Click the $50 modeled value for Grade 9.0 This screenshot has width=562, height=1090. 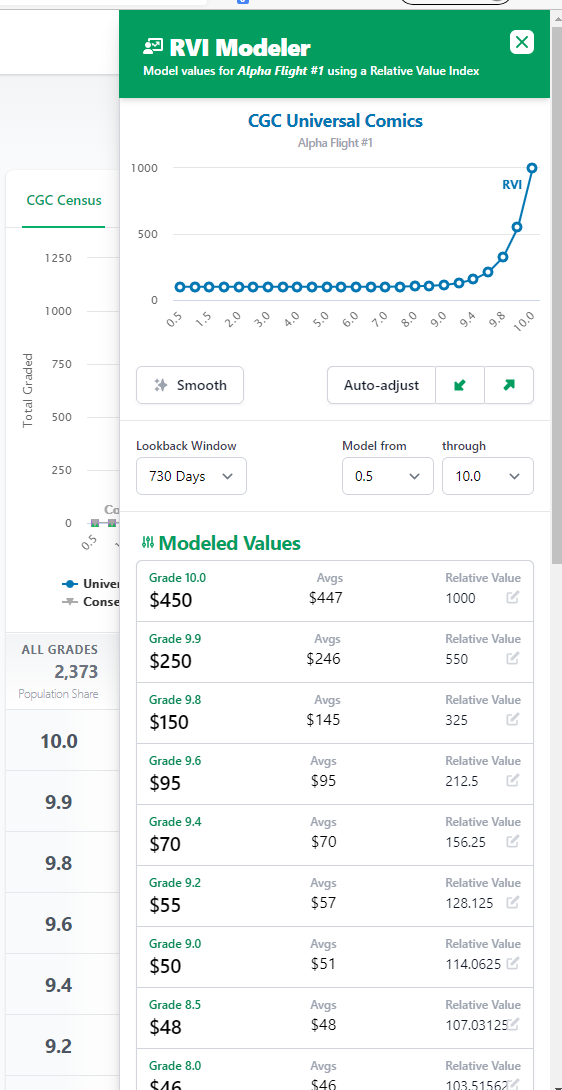click(x=165, y=966)
